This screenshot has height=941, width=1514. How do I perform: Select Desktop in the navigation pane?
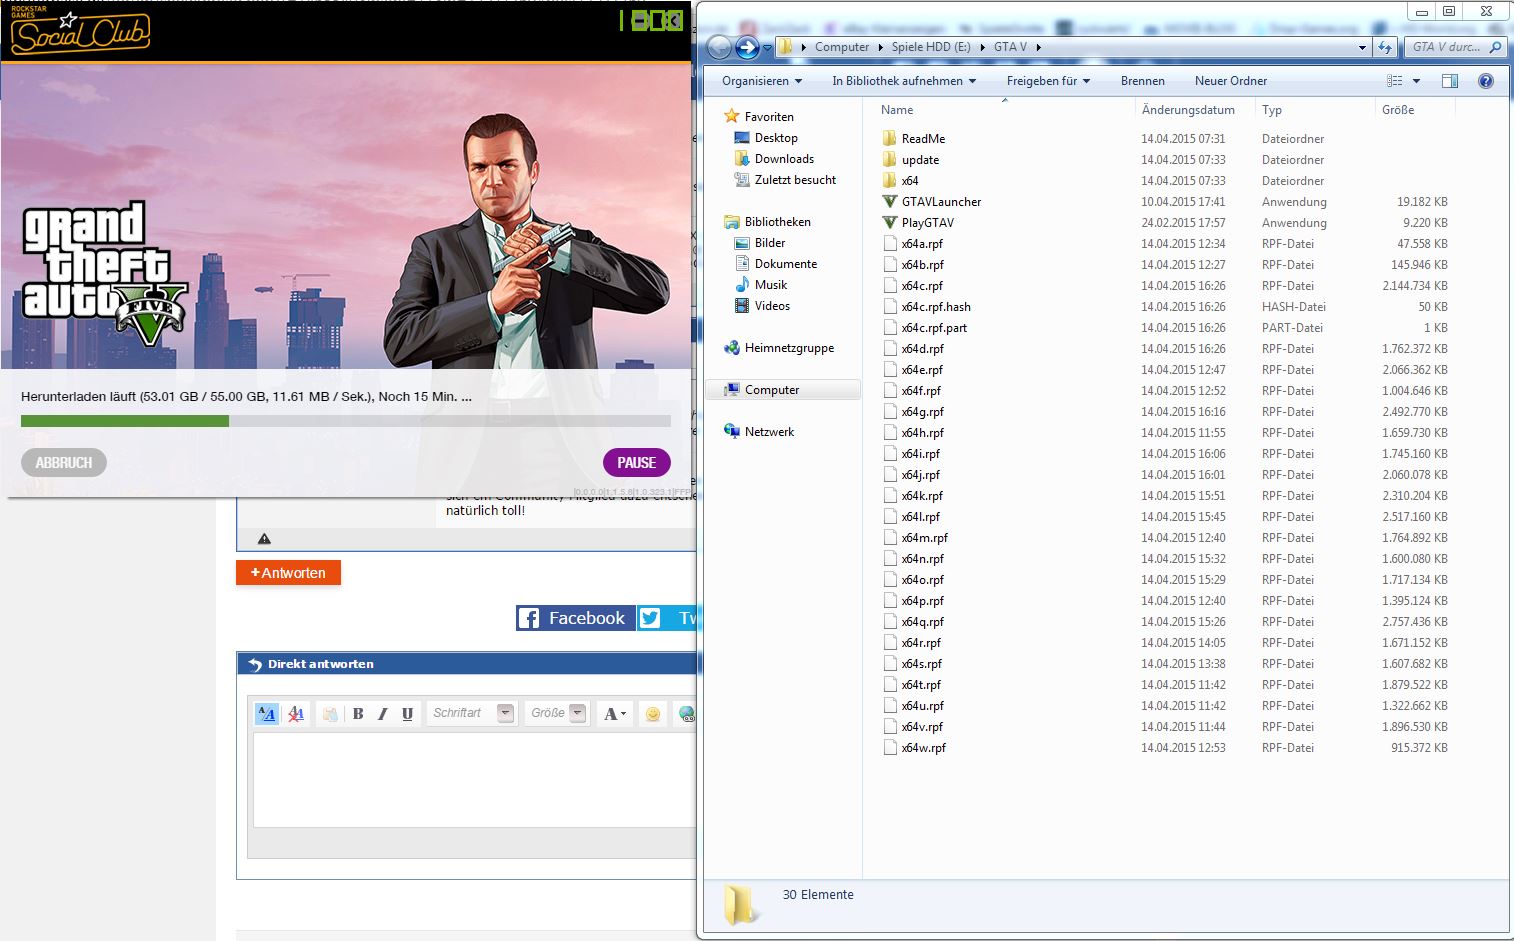(x=776, y=138)
